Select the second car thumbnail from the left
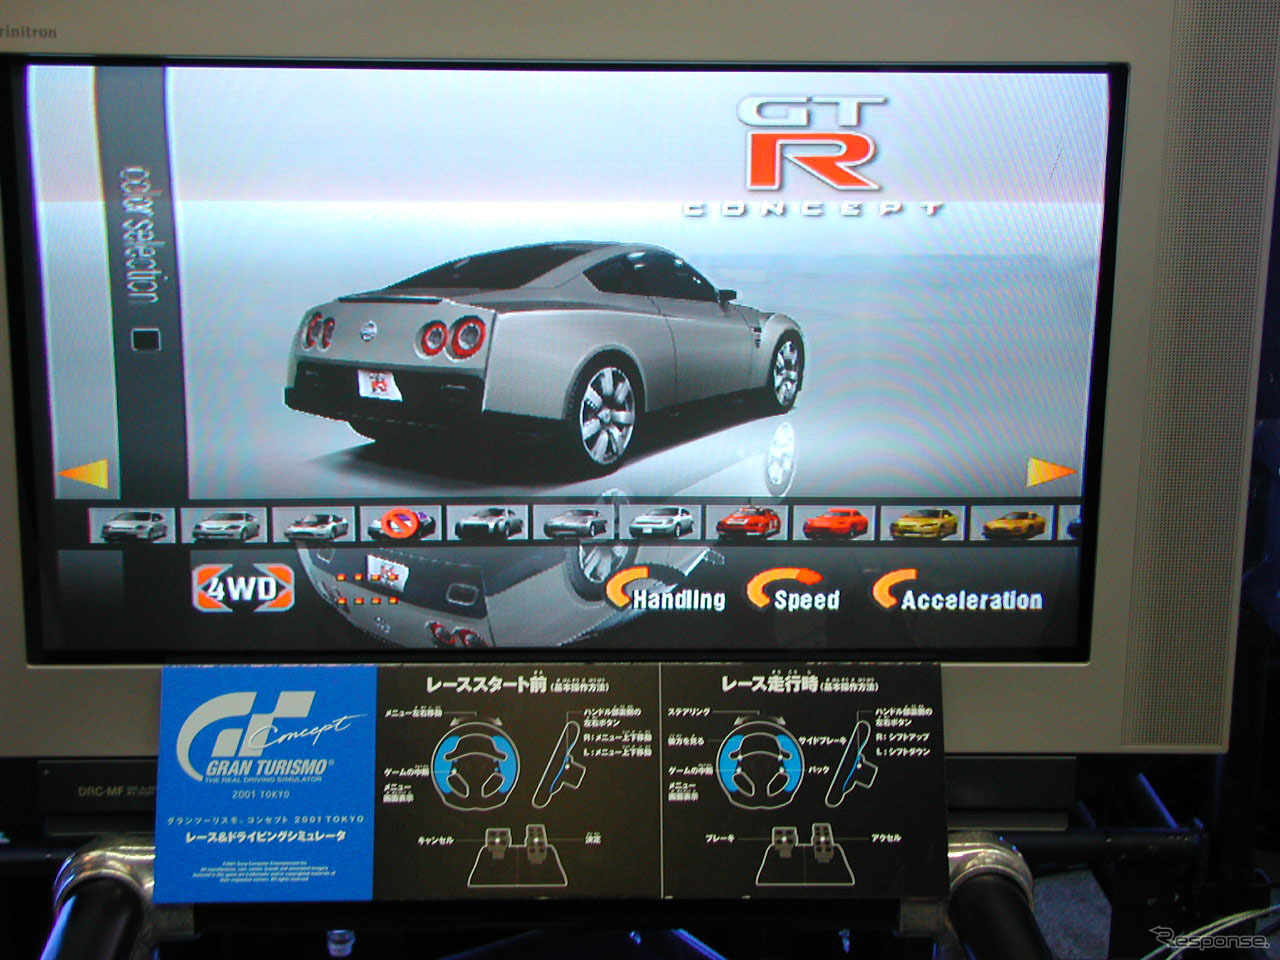Image resolution: width=1280 pixels, height=960 pixels. point(228,524)
